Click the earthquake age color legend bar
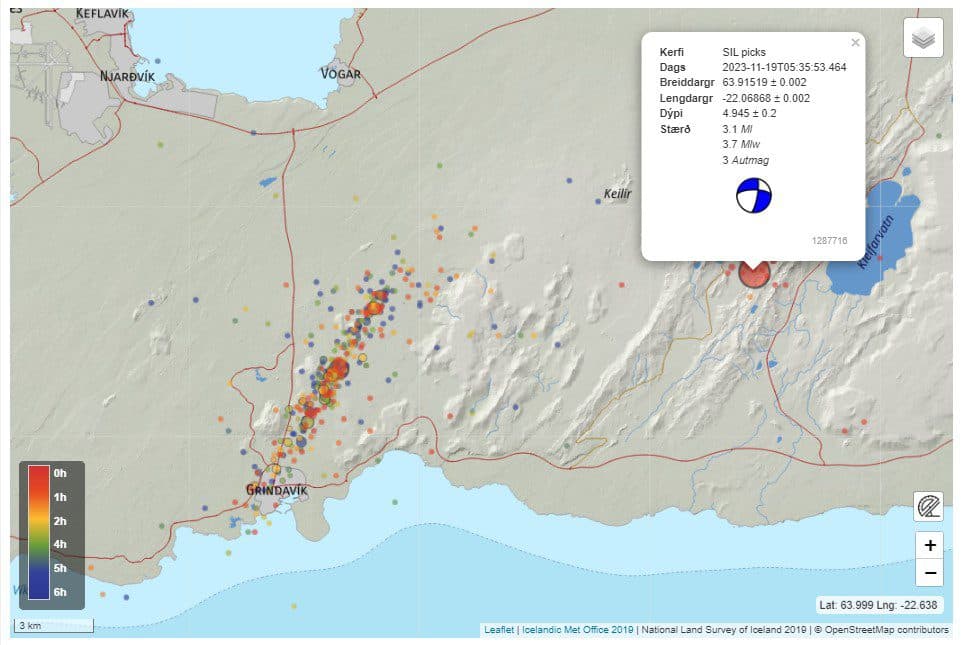This screenshot has width=961, height=645. click(38, 532)
